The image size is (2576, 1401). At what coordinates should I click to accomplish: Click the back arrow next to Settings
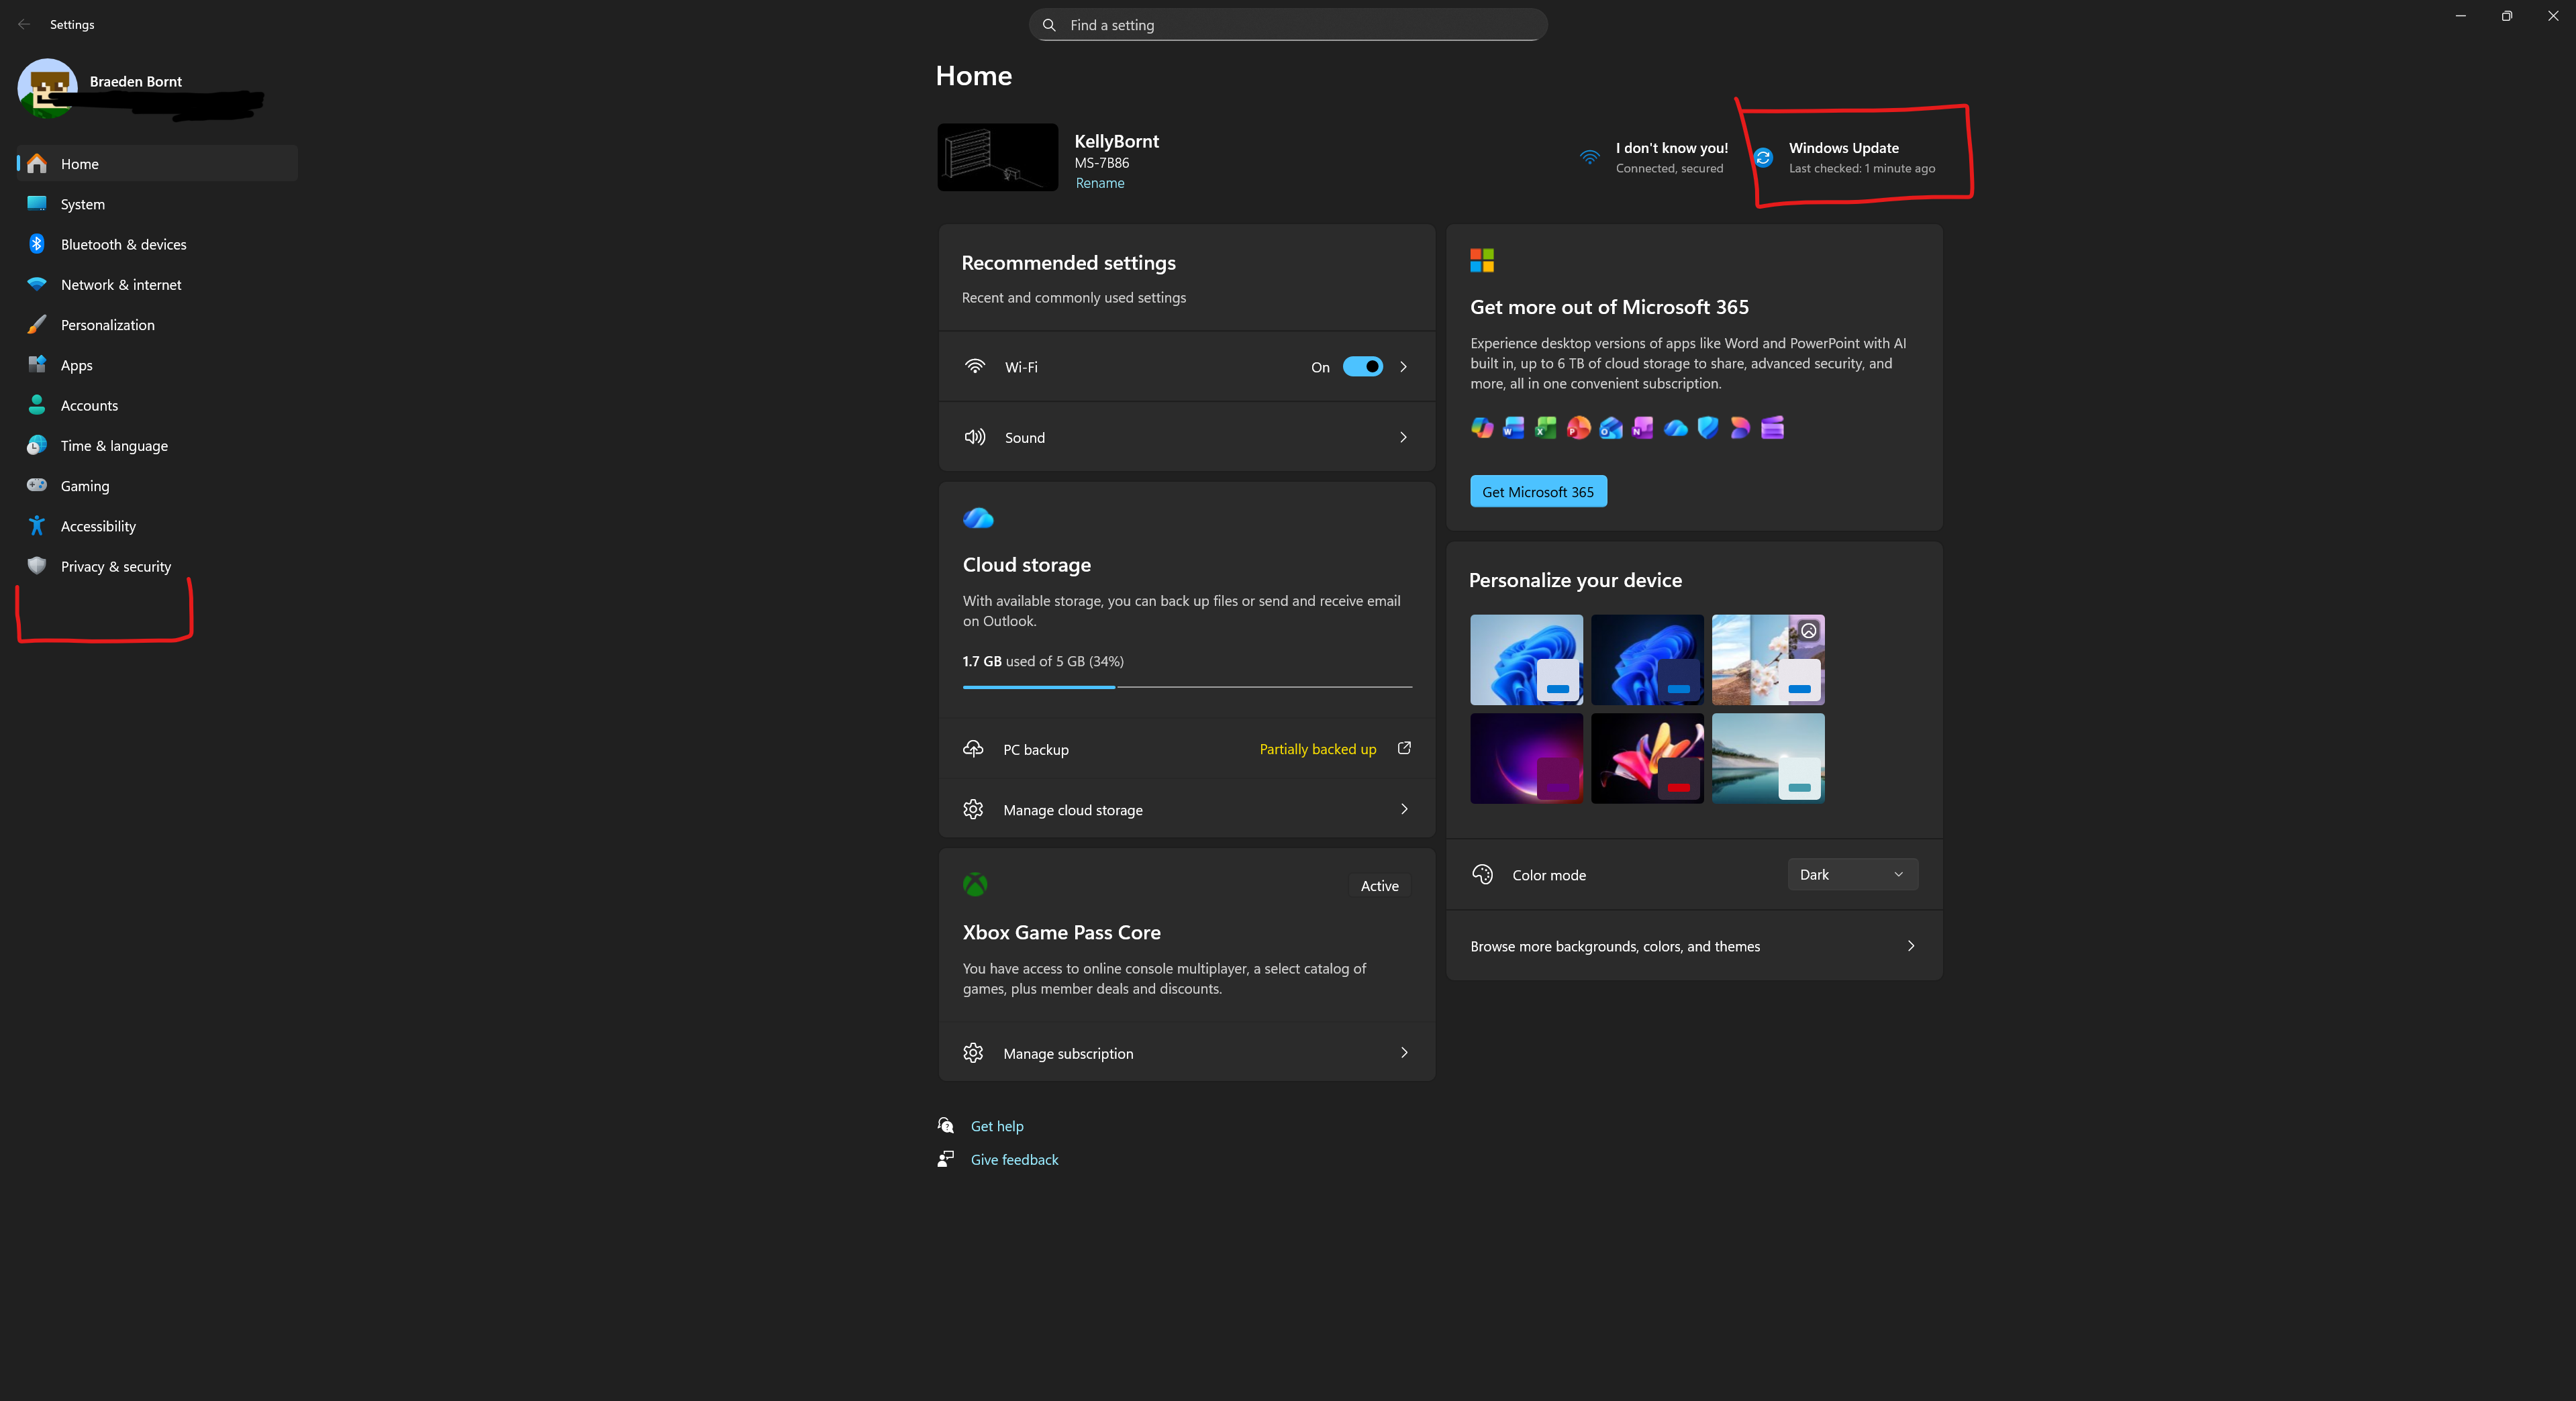click(x=24, y=24)
